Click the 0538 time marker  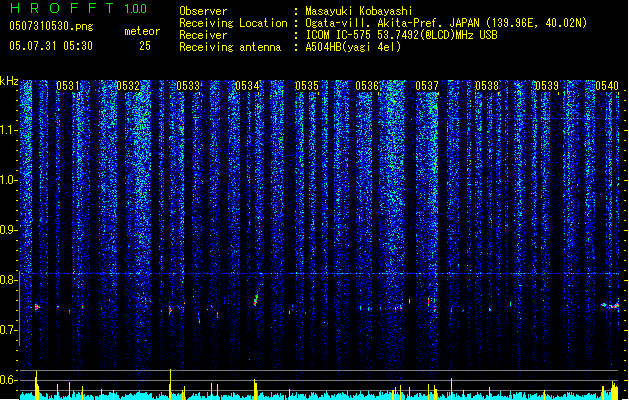[x=487, y=85]
